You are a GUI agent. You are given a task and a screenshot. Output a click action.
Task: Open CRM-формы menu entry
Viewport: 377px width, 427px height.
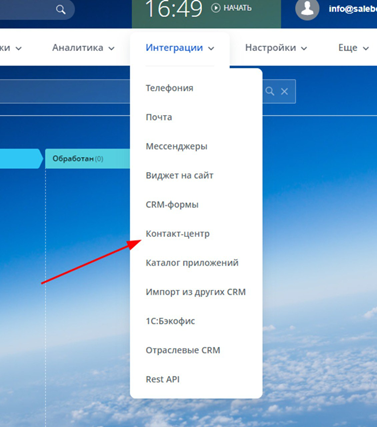point(172,204)
